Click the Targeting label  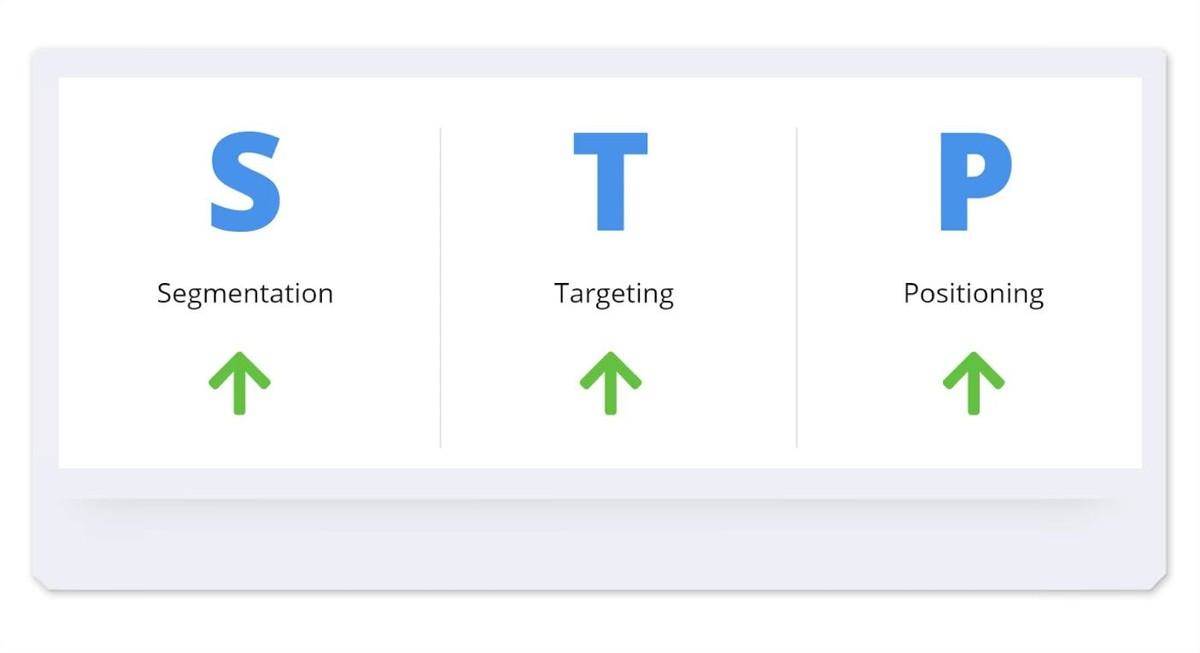614,294
